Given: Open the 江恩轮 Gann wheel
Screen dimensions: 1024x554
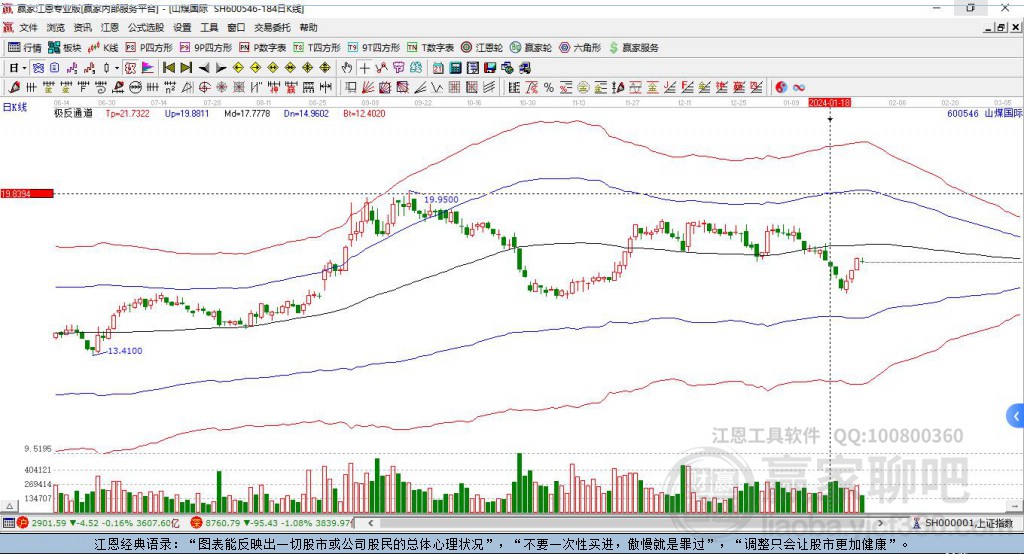Looking at the screenshot, I should tap(482, 48).
